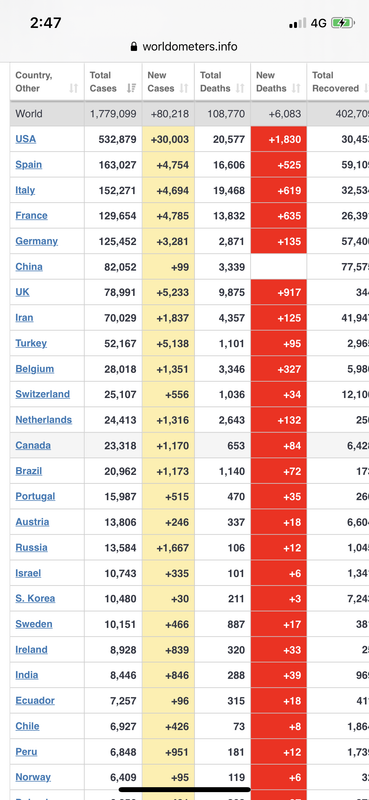
Task: Tap the worldometers.info address bar
Action: 184,47
